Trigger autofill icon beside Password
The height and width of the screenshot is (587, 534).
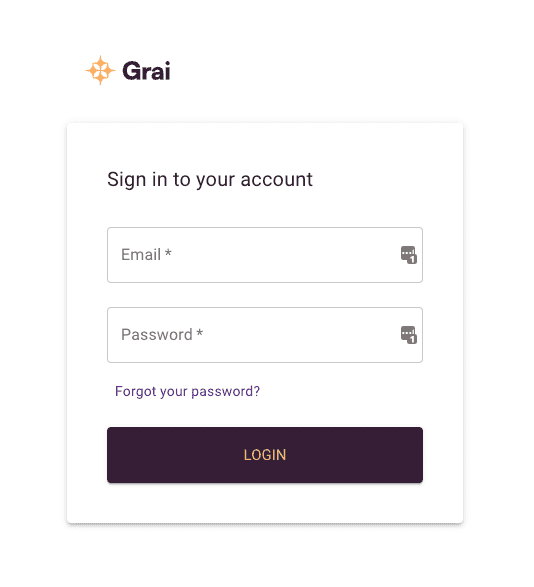(x=409, y=335)
